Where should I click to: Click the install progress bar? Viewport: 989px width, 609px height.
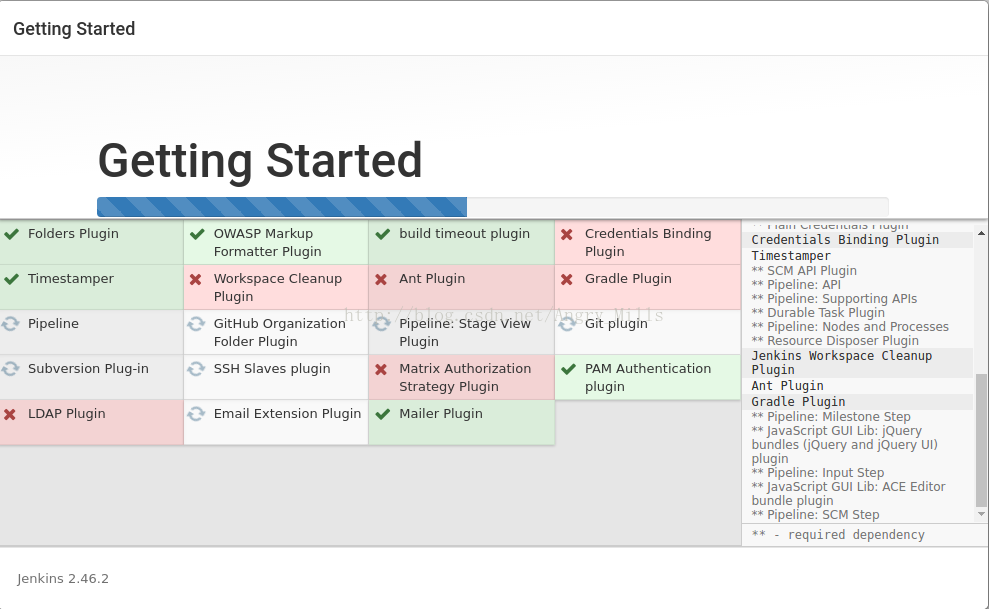tap(493, 207)
